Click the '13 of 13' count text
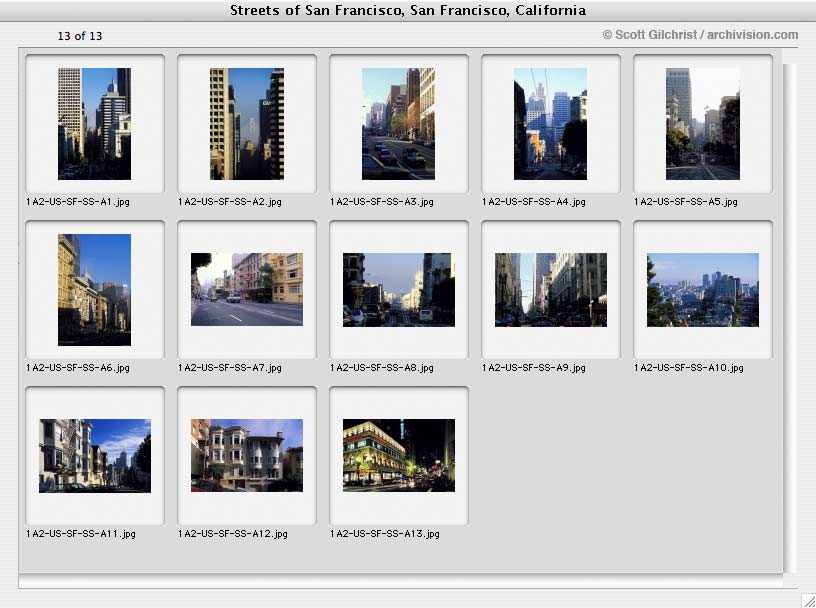The image size is (816, 608). (80, 36)
